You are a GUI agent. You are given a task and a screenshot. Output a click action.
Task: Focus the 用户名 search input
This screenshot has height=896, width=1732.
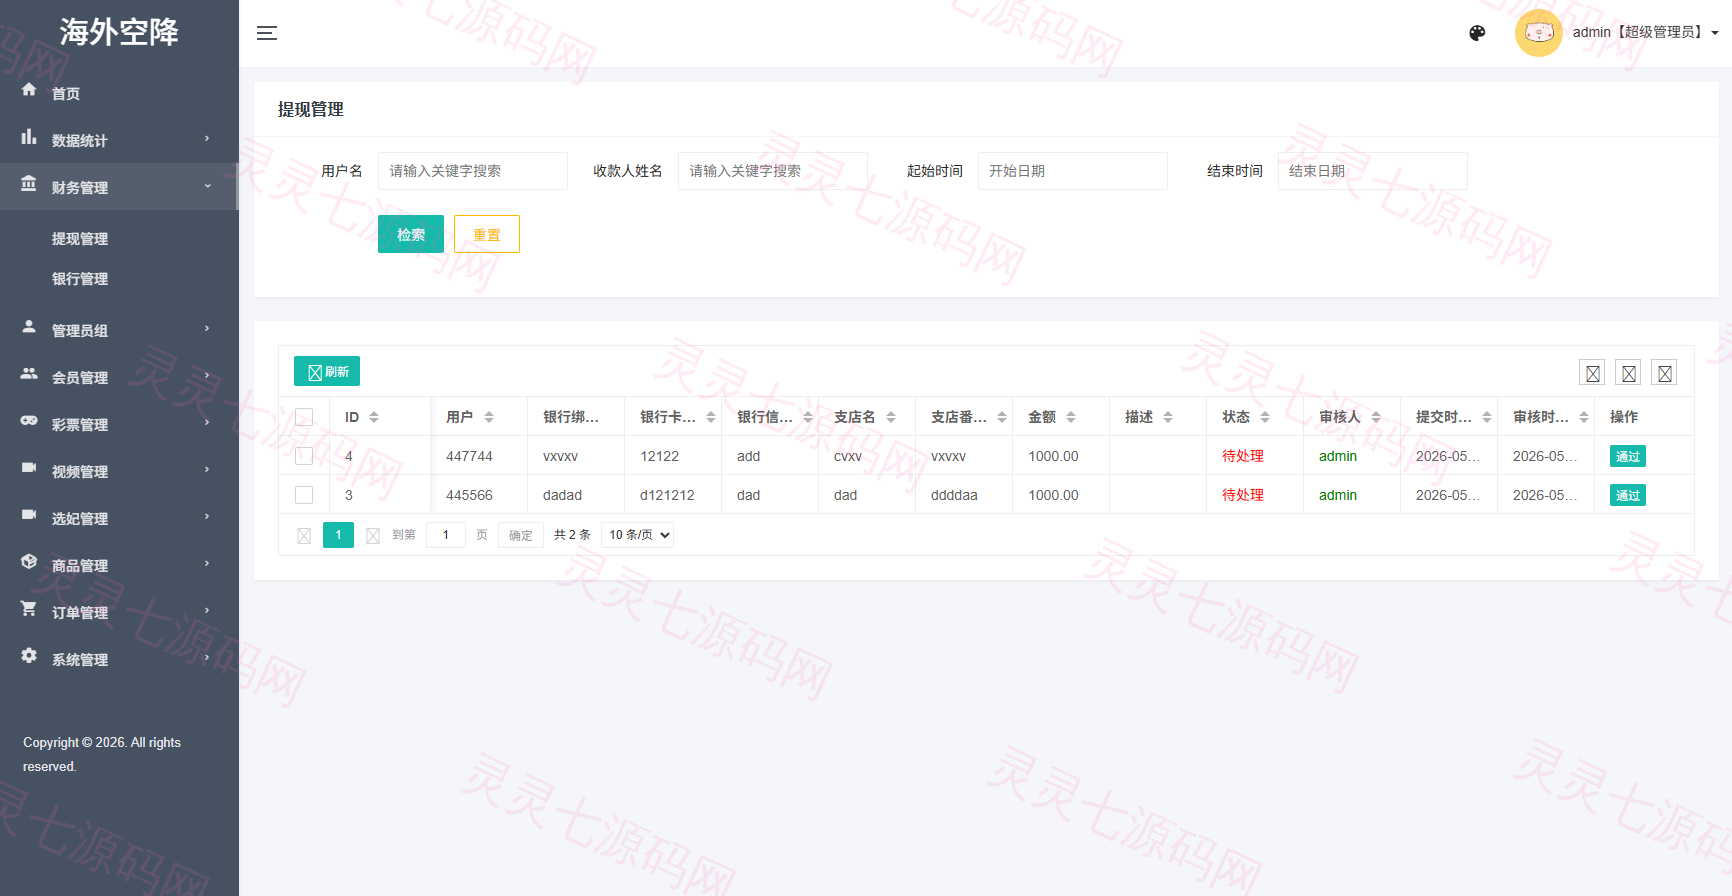pyautogui.click(x=473, y=171)
